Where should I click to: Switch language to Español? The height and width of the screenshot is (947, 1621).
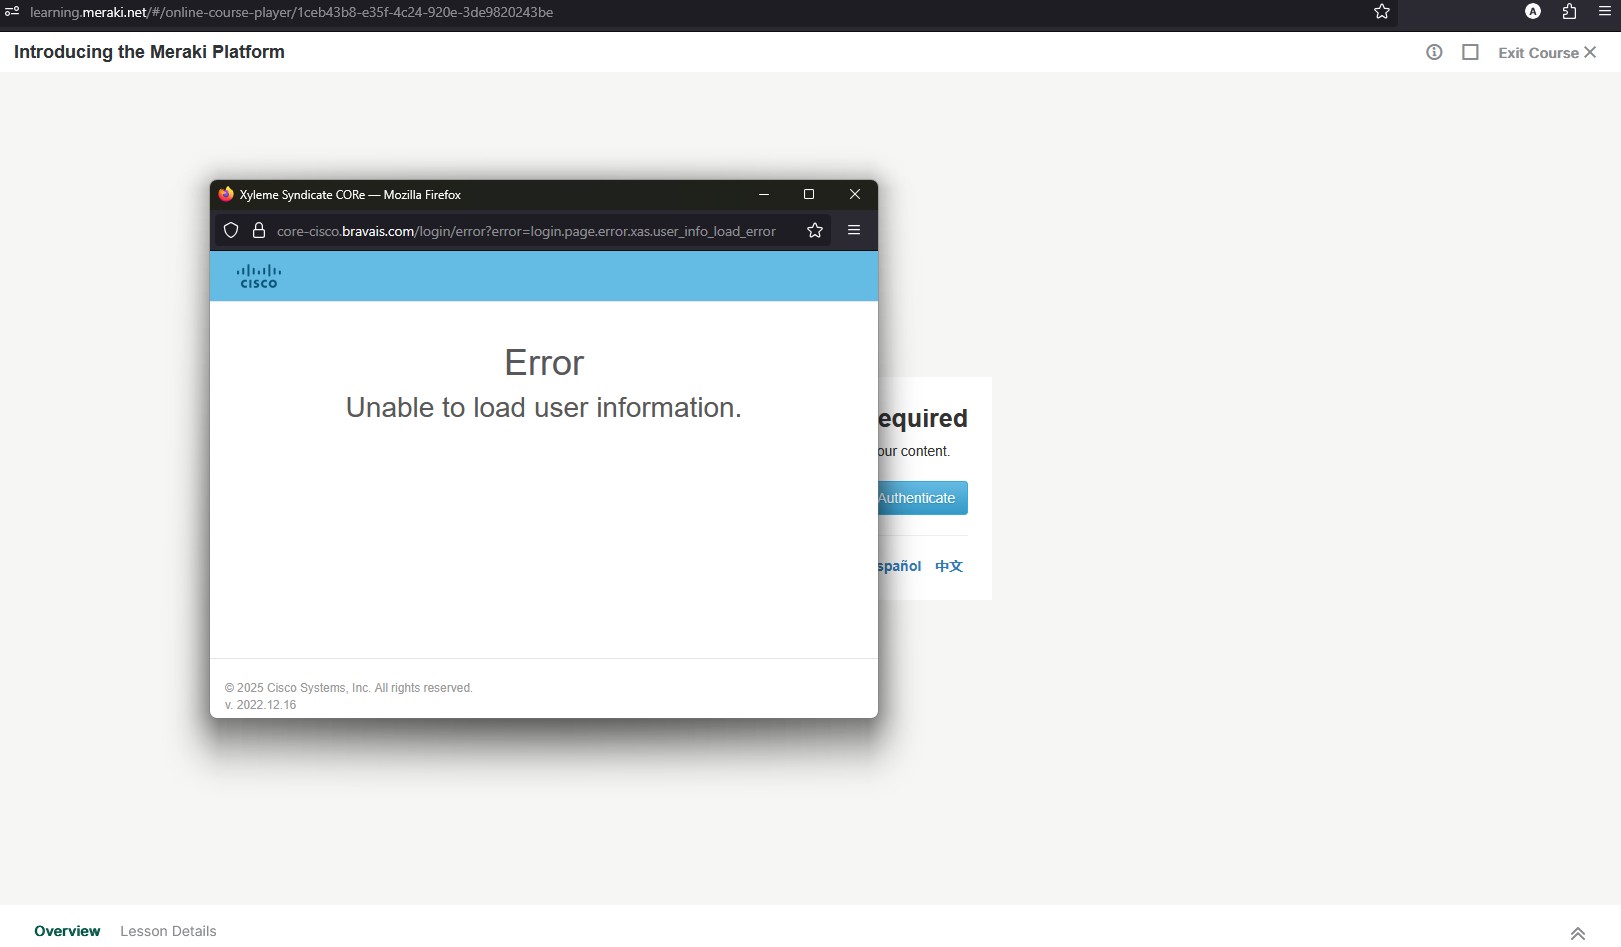pos(899,566)
